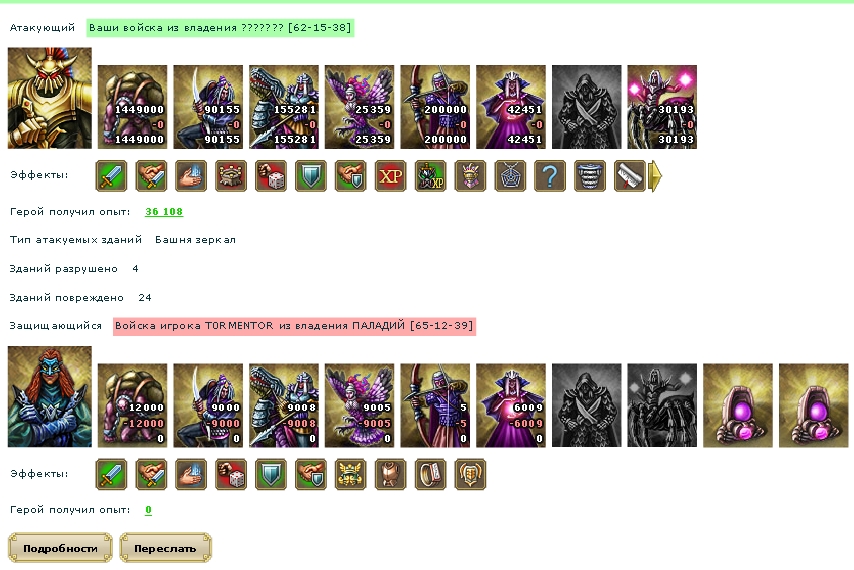
Task: Select attacker's first green sword effect icon
Action: [x=111, y=176]
